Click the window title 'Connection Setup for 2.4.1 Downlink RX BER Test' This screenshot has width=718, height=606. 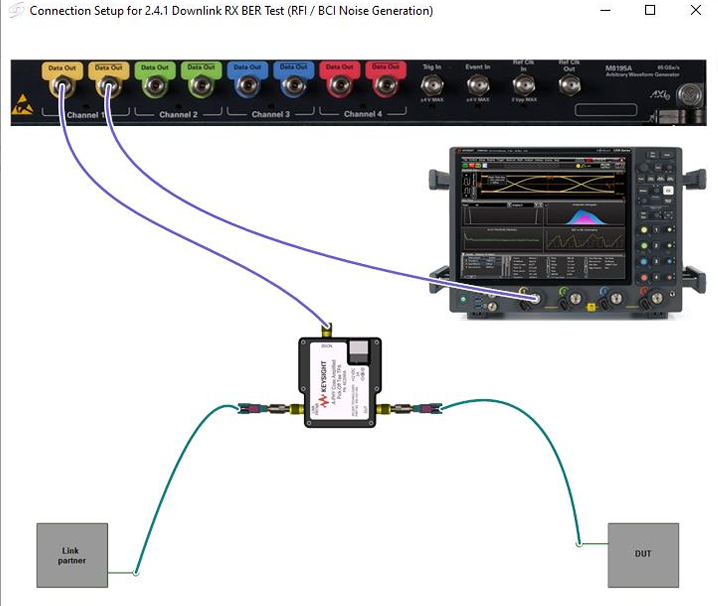point(157,11)
